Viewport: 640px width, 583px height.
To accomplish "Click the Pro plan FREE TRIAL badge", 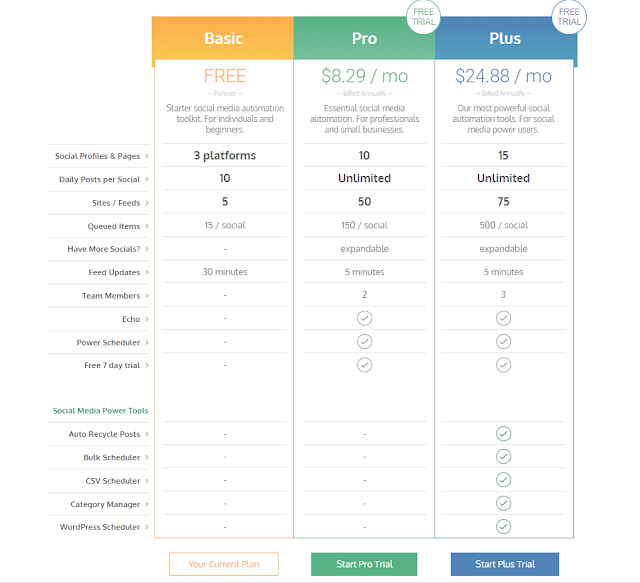I will (423, 17).
